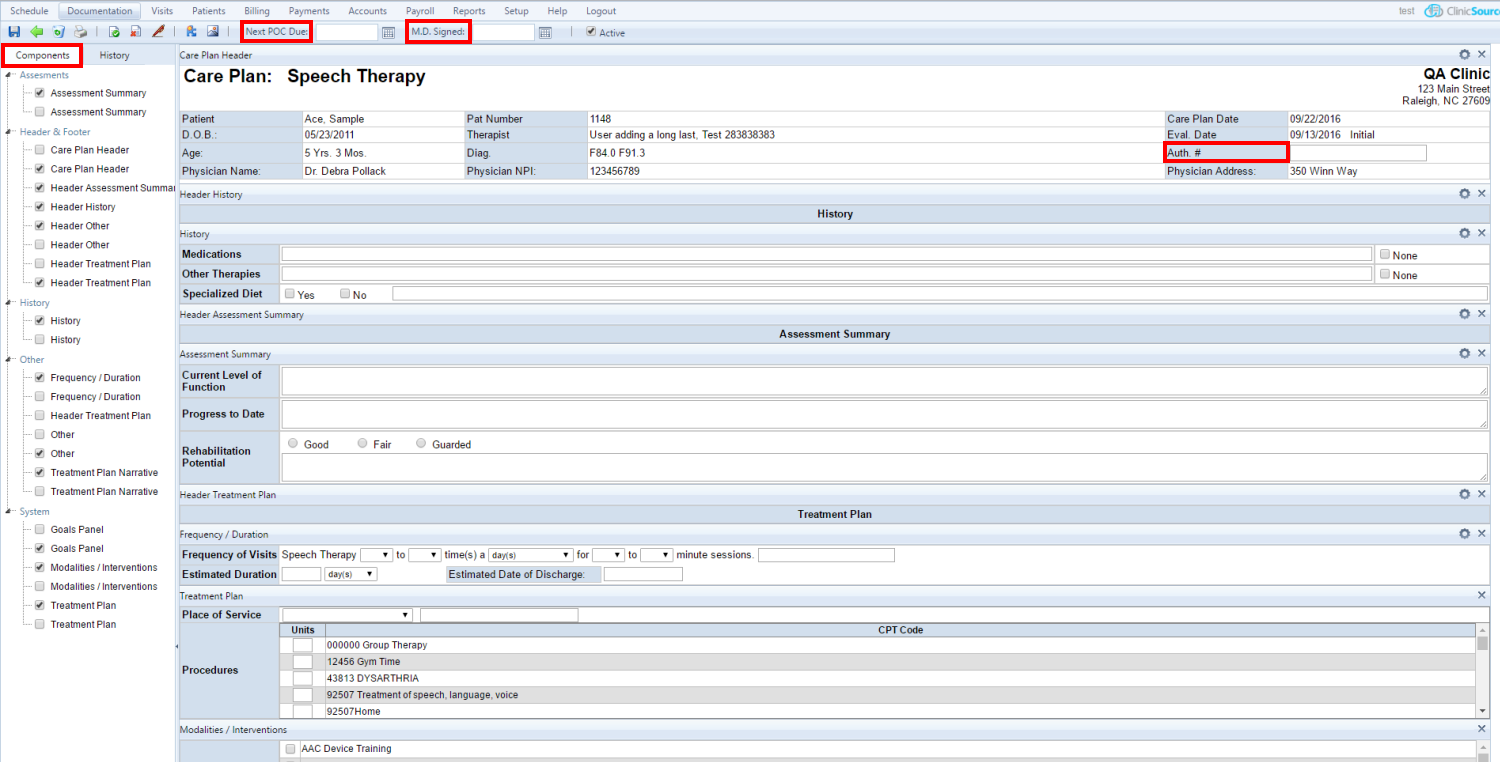Open the Place of Service dropdown

(x=347, y=615)
